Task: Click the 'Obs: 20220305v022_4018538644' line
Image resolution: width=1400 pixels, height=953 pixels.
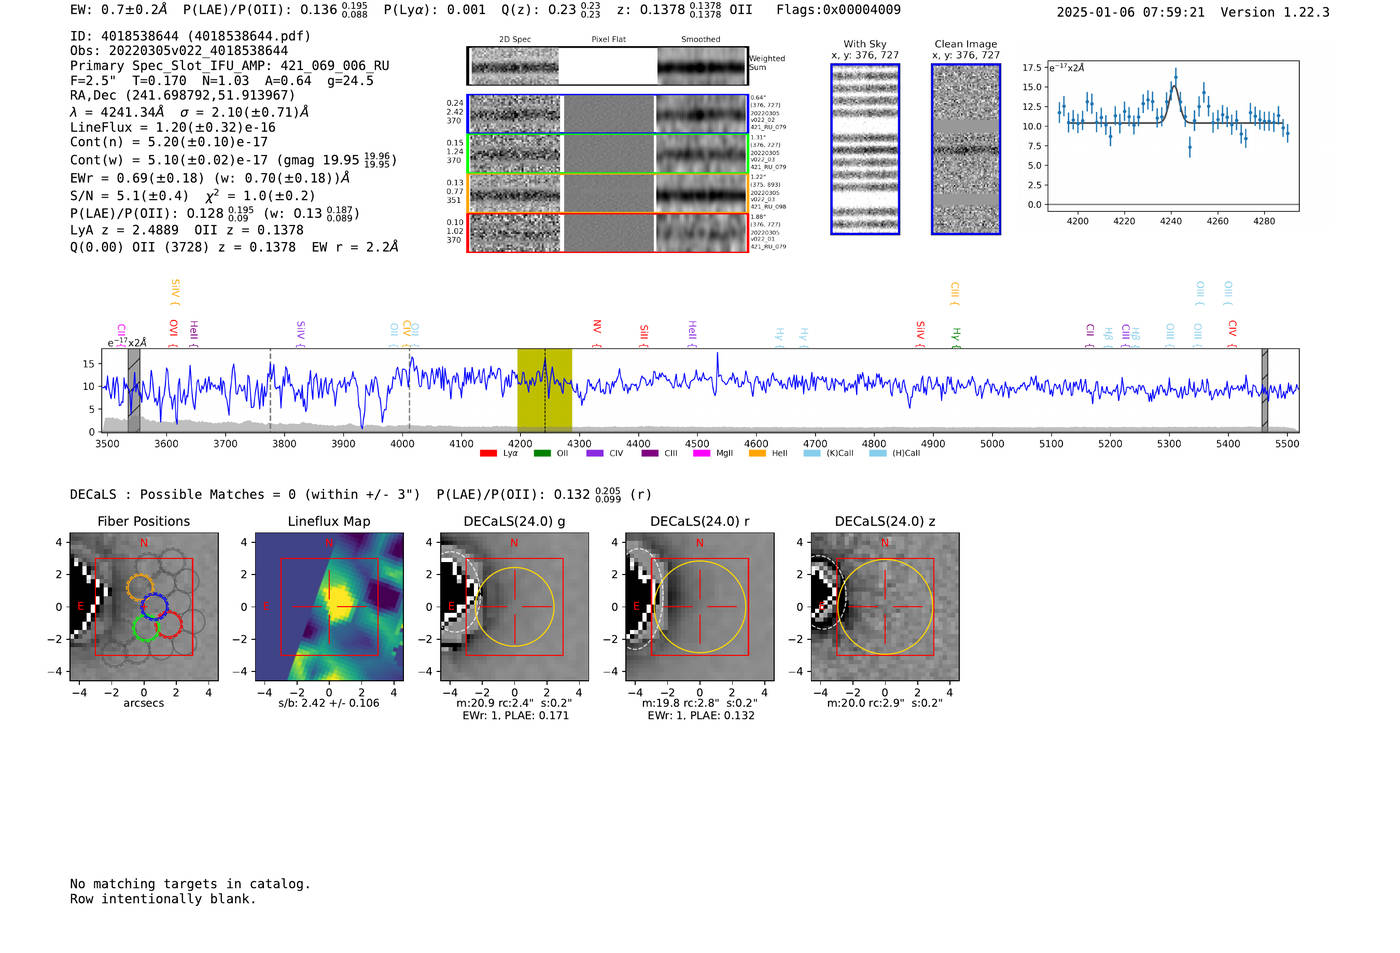Action: pyautogui.click(x=179, y=51)
